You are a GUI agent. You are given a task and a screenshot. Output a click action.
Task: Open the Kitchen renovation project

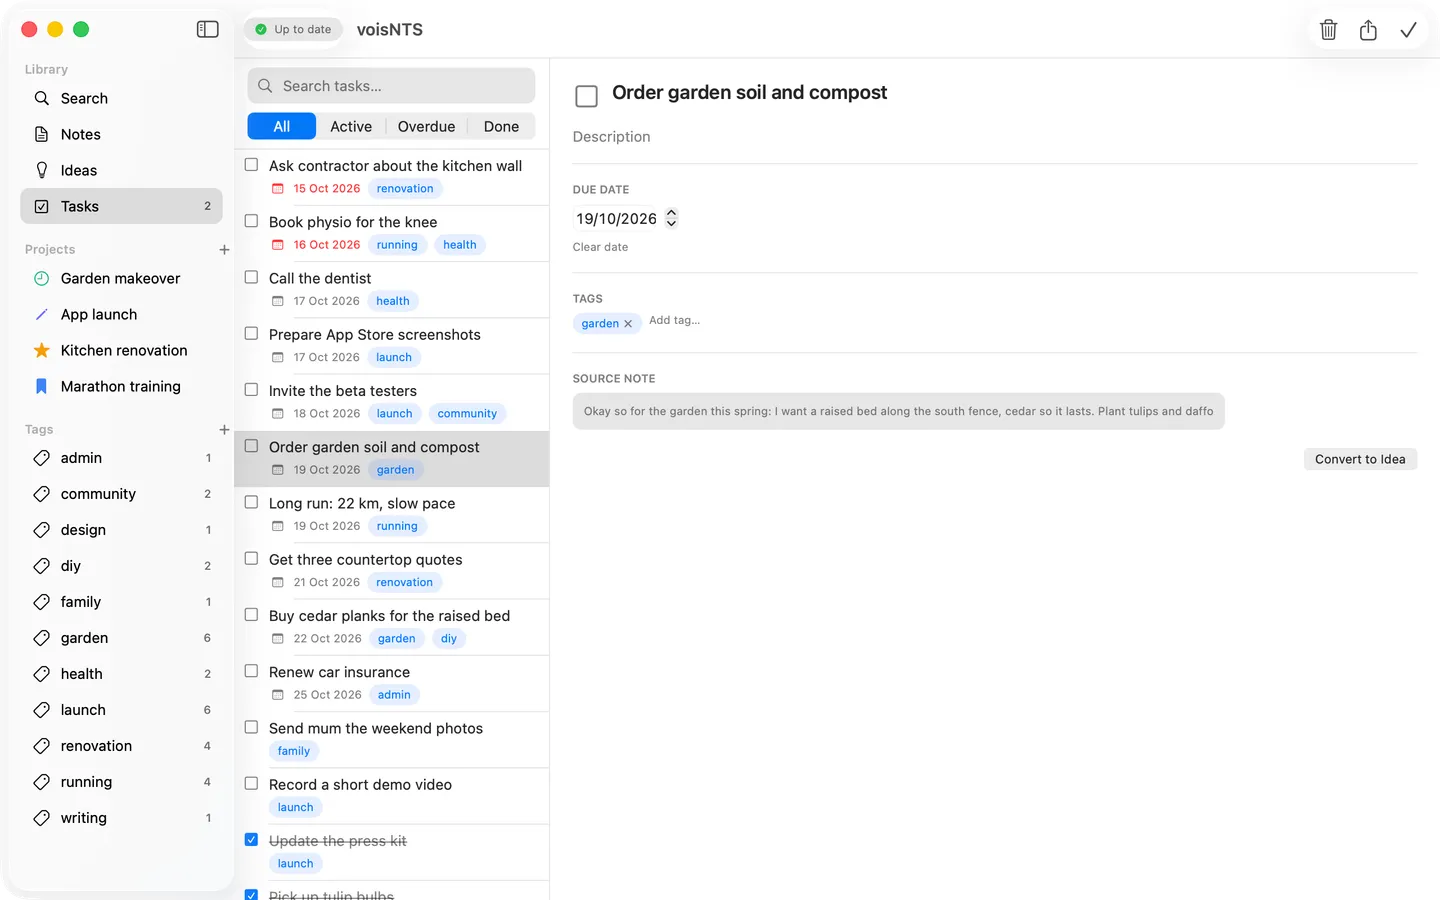coord(121,350)
